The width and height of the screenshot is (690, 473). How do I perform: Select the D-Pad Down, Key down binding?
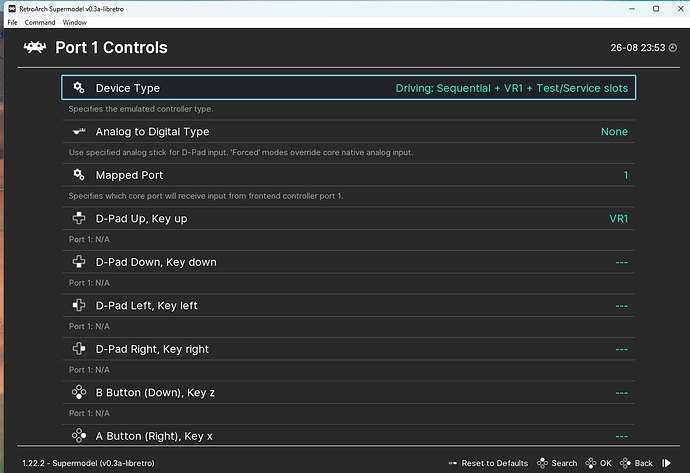349,262
